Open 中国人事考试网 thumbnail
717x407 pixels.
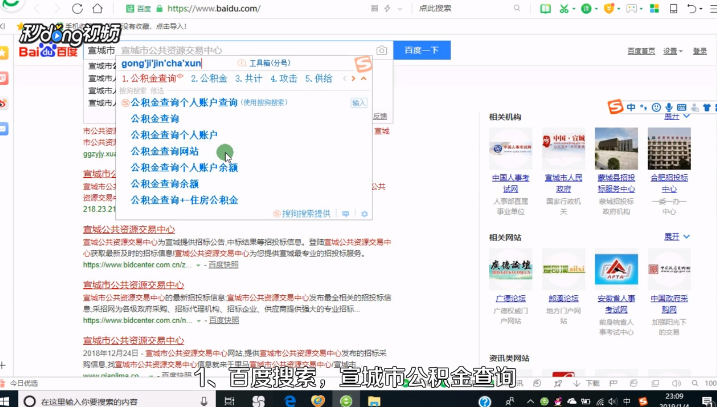point(511,149)
